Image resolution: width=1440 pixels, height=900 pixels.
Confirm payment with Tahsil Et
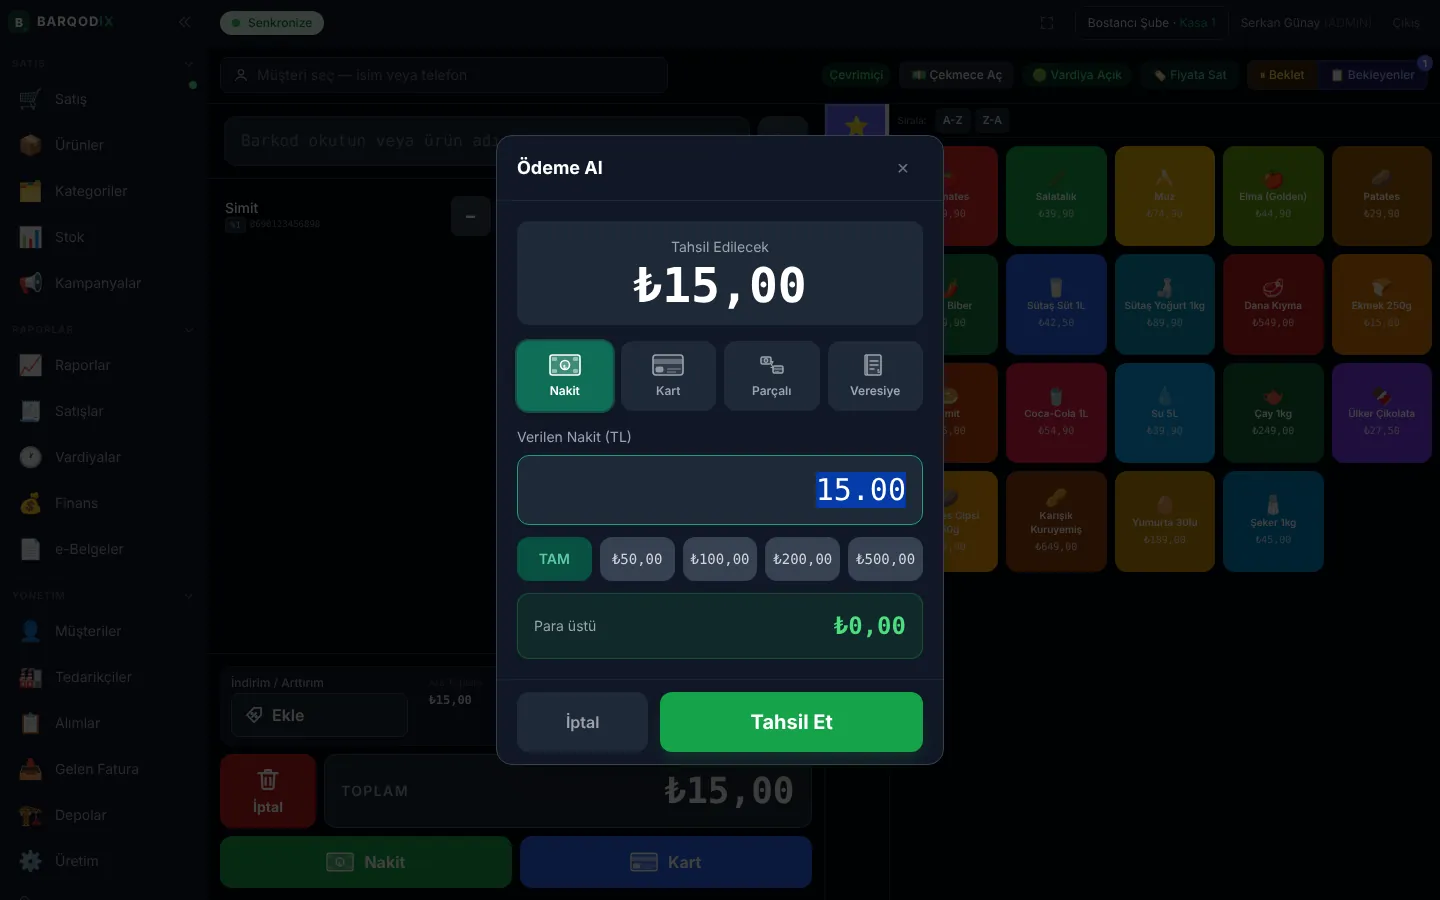(x=791, y=722)
